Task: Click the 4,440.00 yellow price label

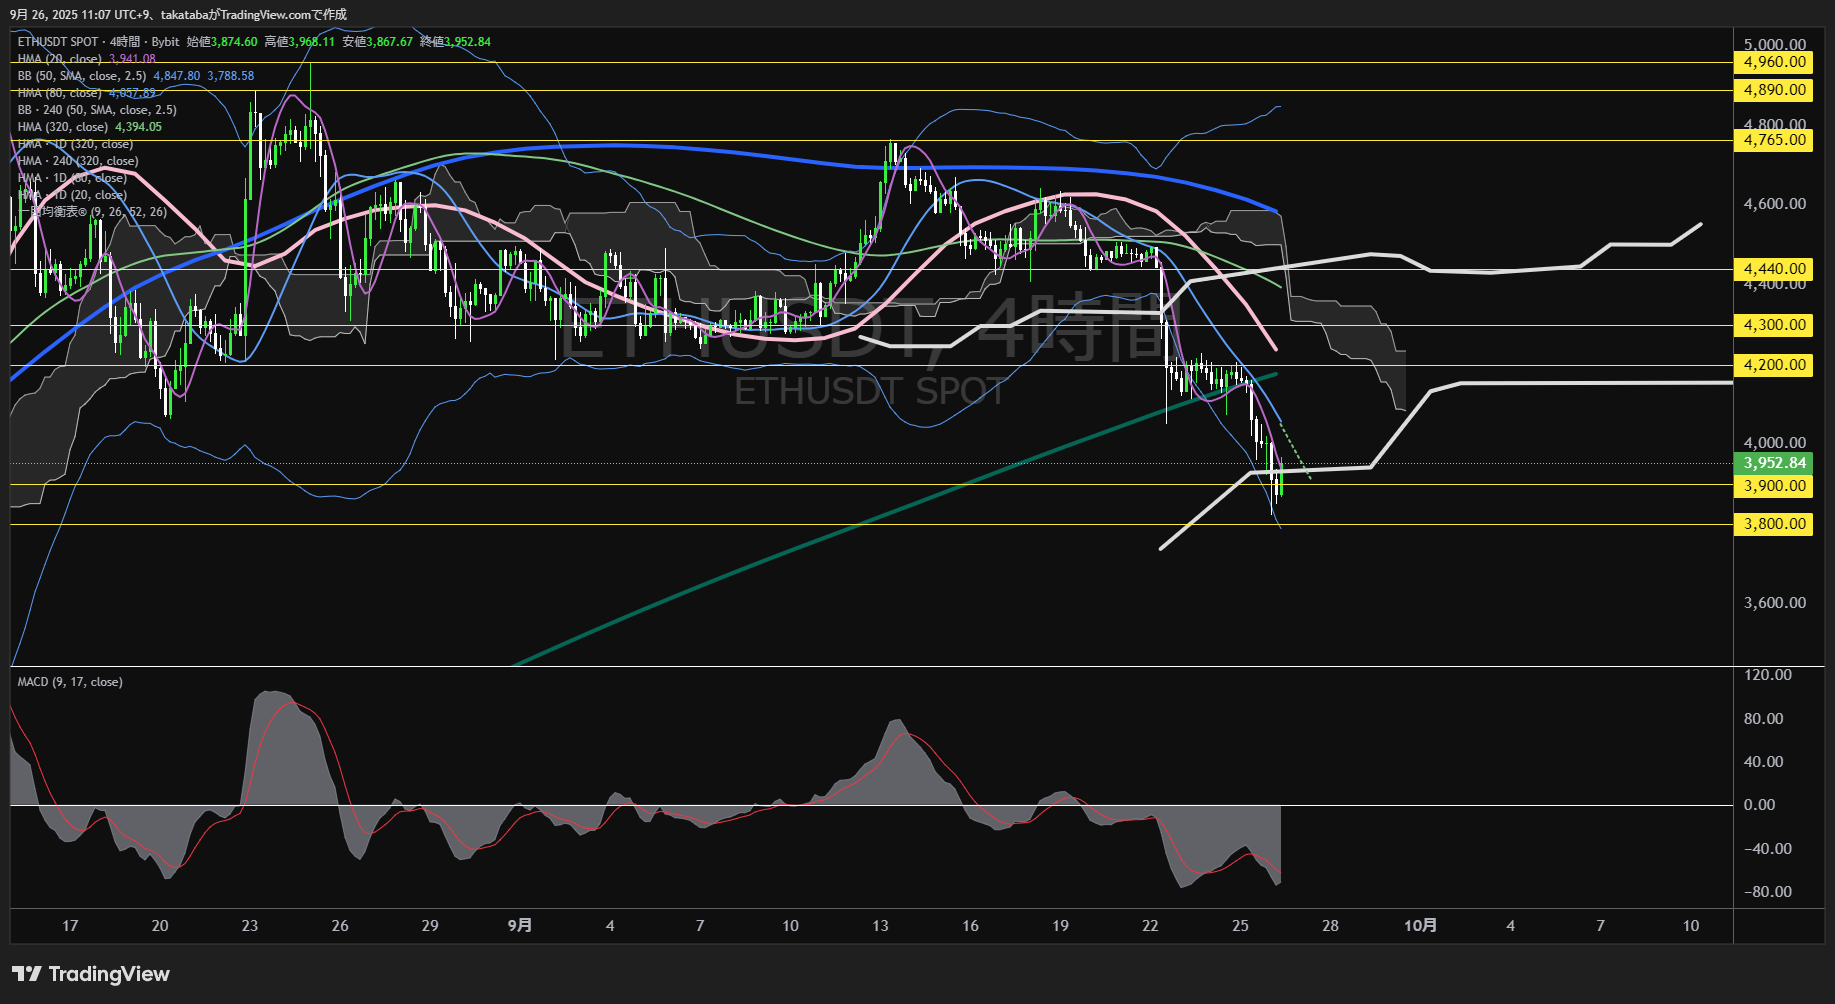Action: click(x=1774, y=269)
